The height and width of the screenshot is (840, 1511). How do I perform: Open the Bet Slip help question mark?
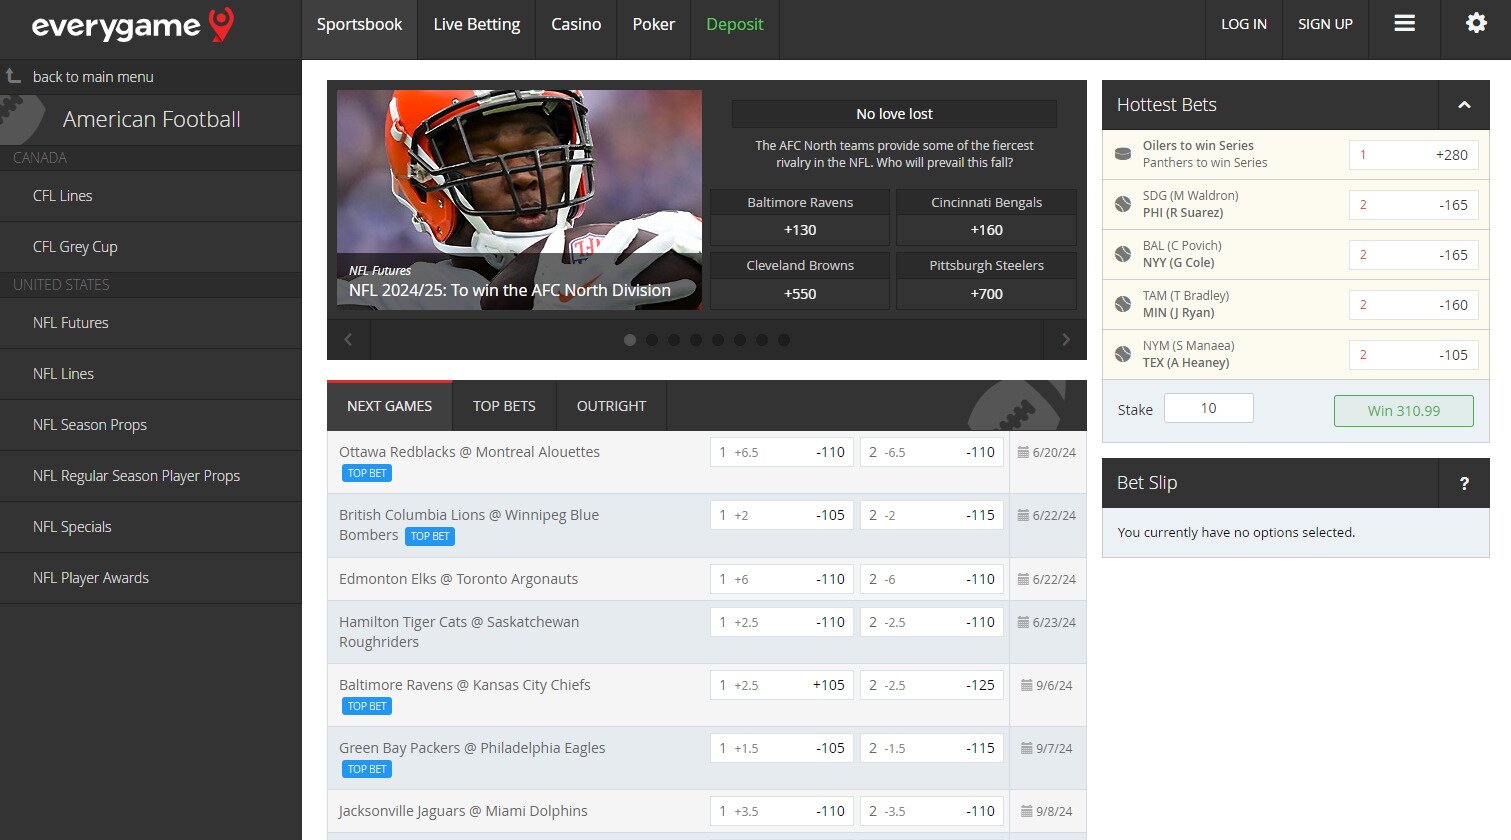point(1464,483)
